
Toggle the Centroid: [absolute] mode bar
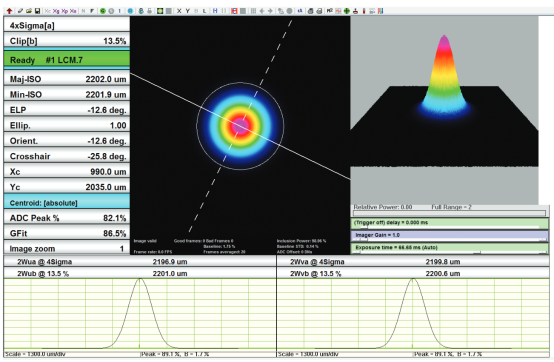[x=67, y=203]
